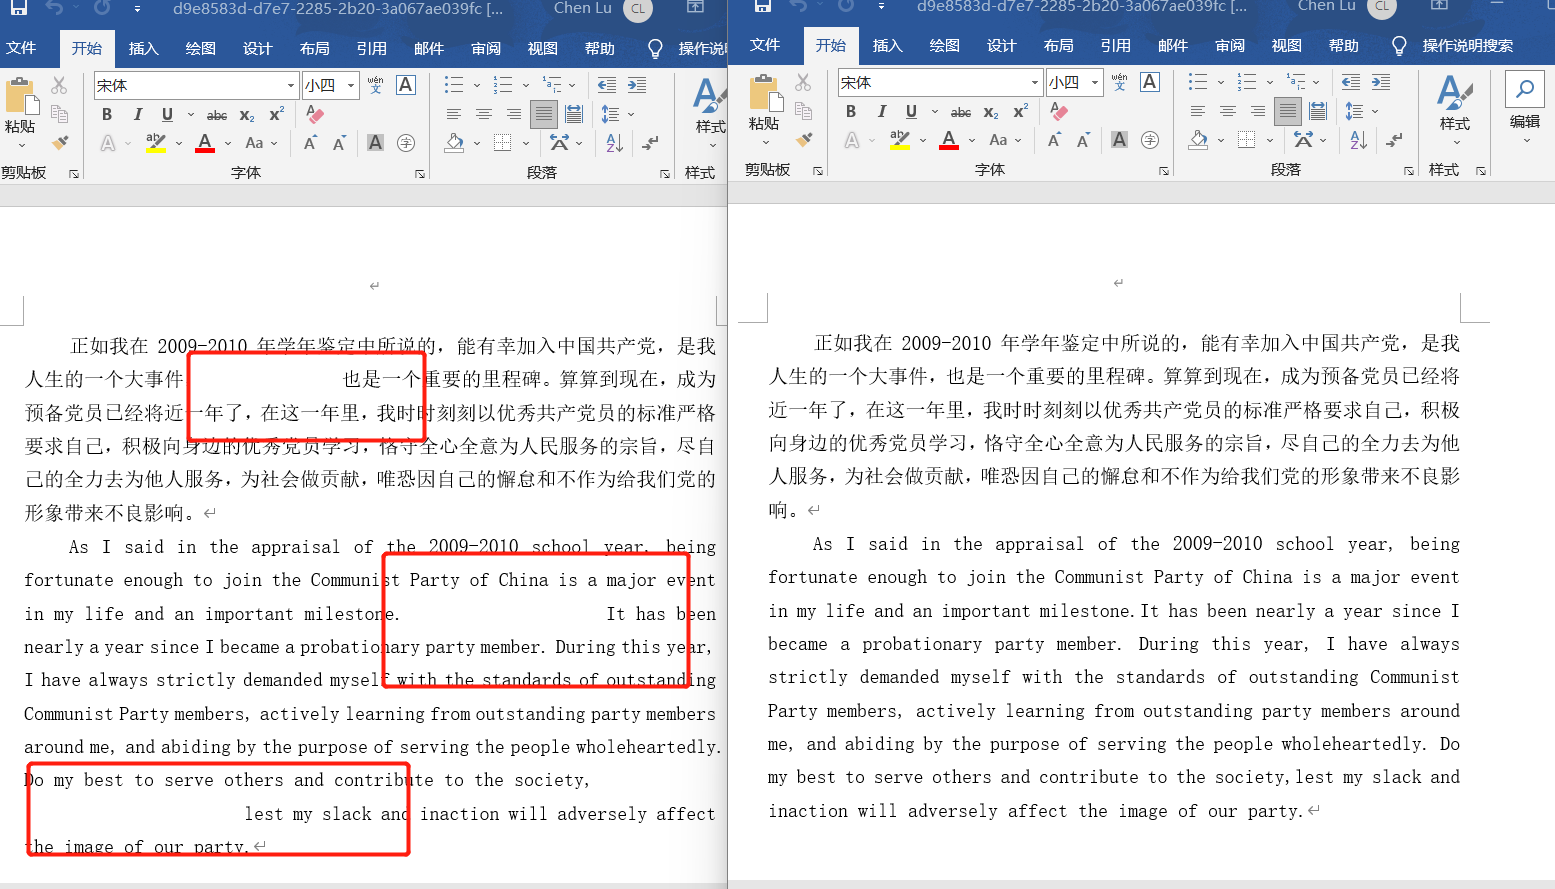1555x889 pixels.
Task: Switch to the 插入 ribbon tab
Action: (x=143, y=45)
